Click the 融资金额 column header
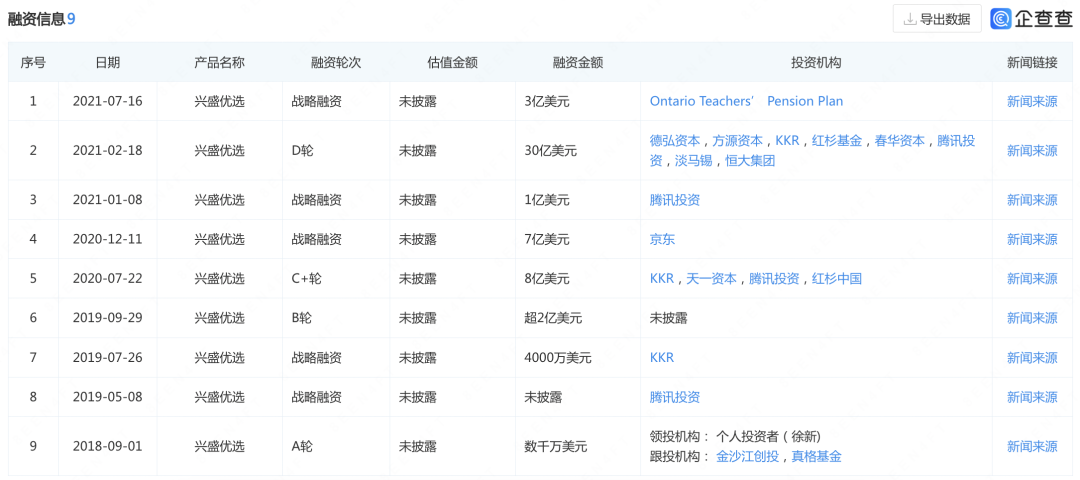The width and height of the screenshot is (1080, 480). (x=577, y=62)
